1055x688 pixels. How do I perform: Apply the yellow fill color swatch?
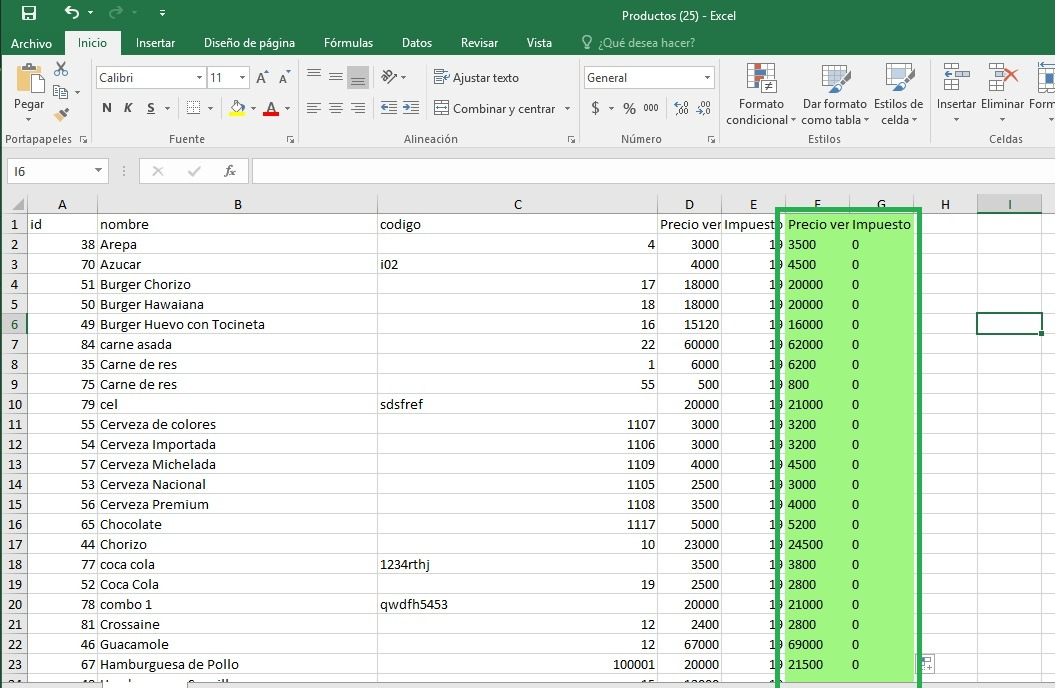pos(237,108)
